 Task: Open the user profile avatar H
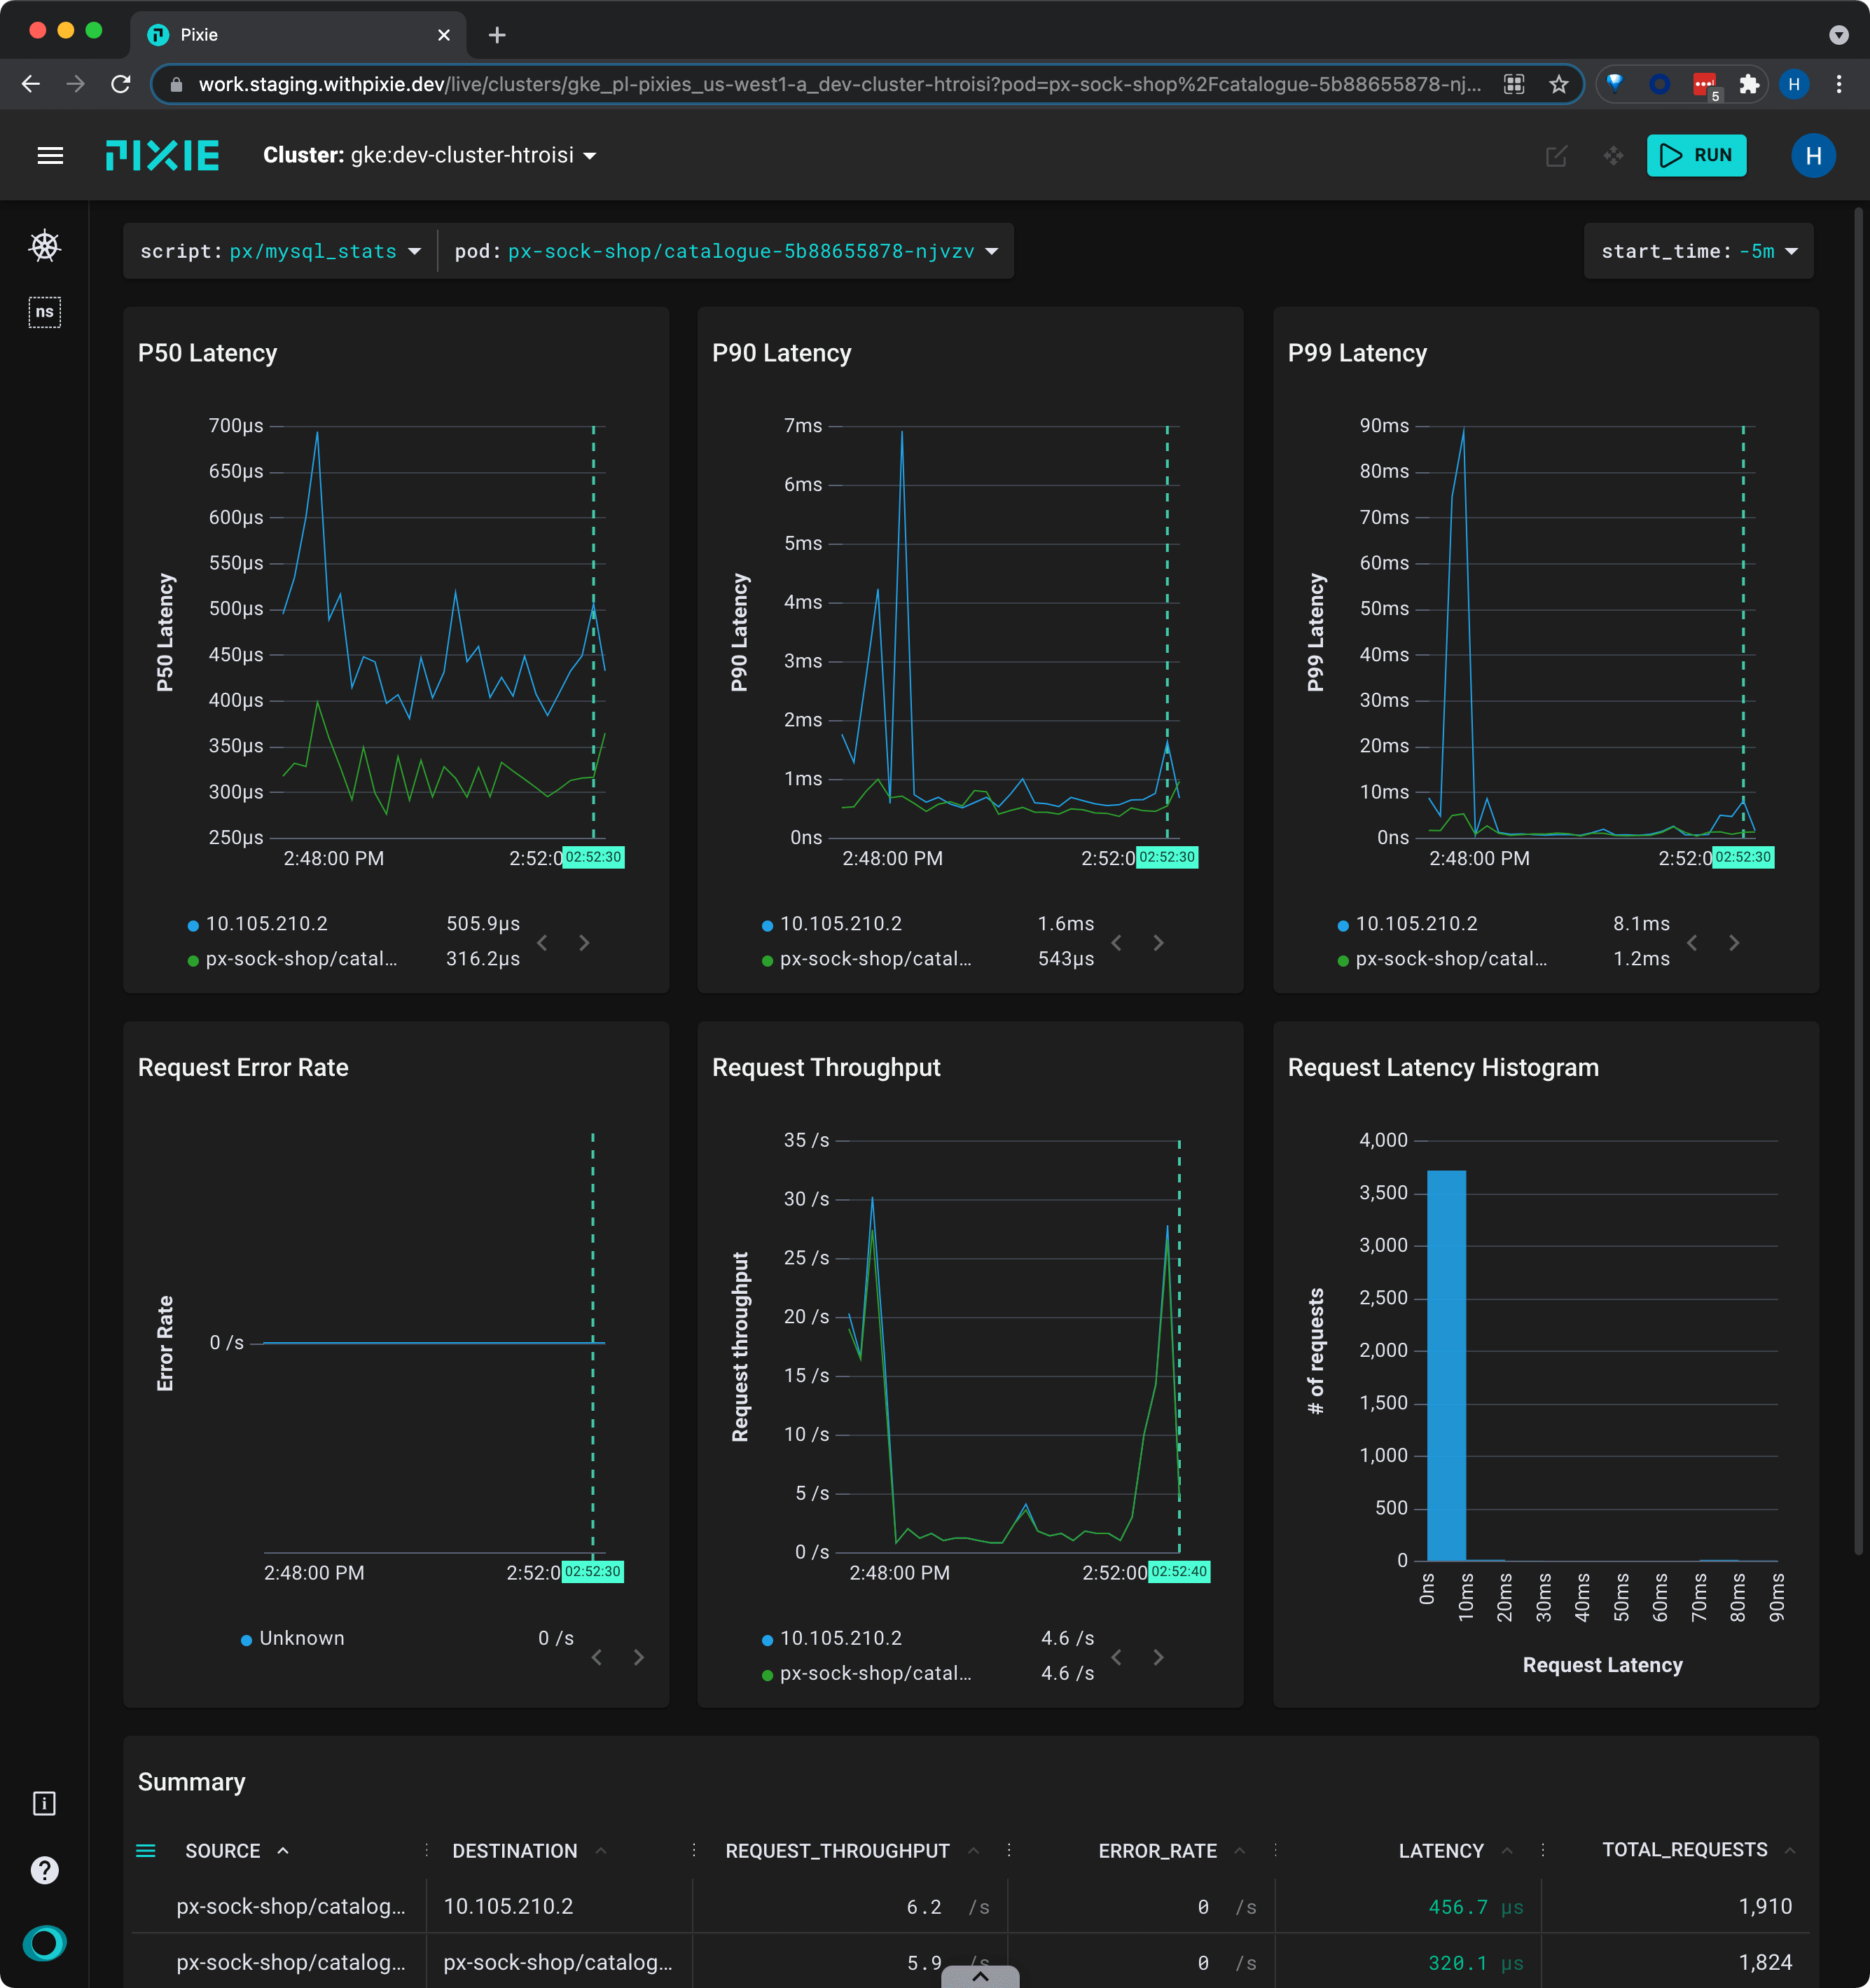(1813, 156)
